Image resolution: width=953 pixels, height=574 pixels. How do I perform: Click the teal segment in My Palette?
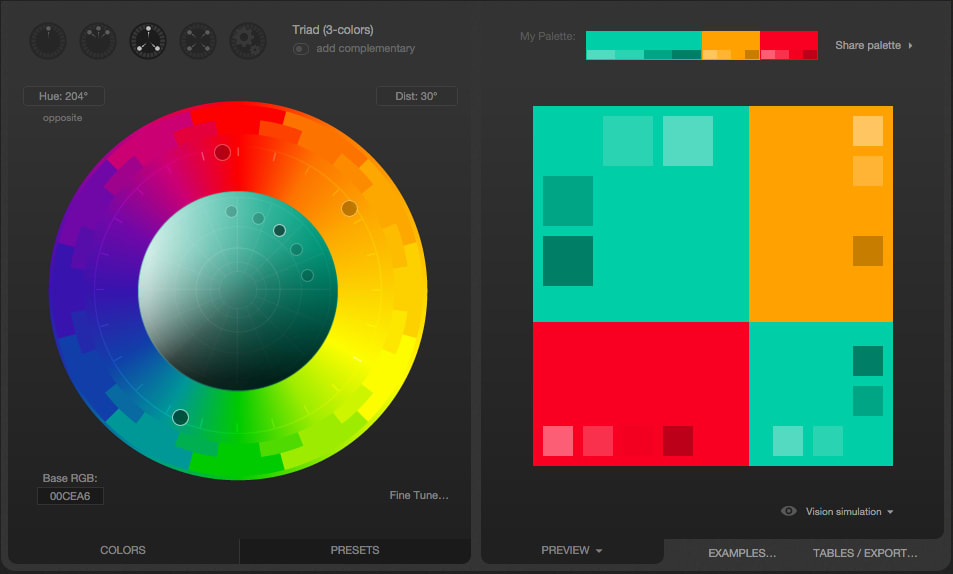pos(644,46)
